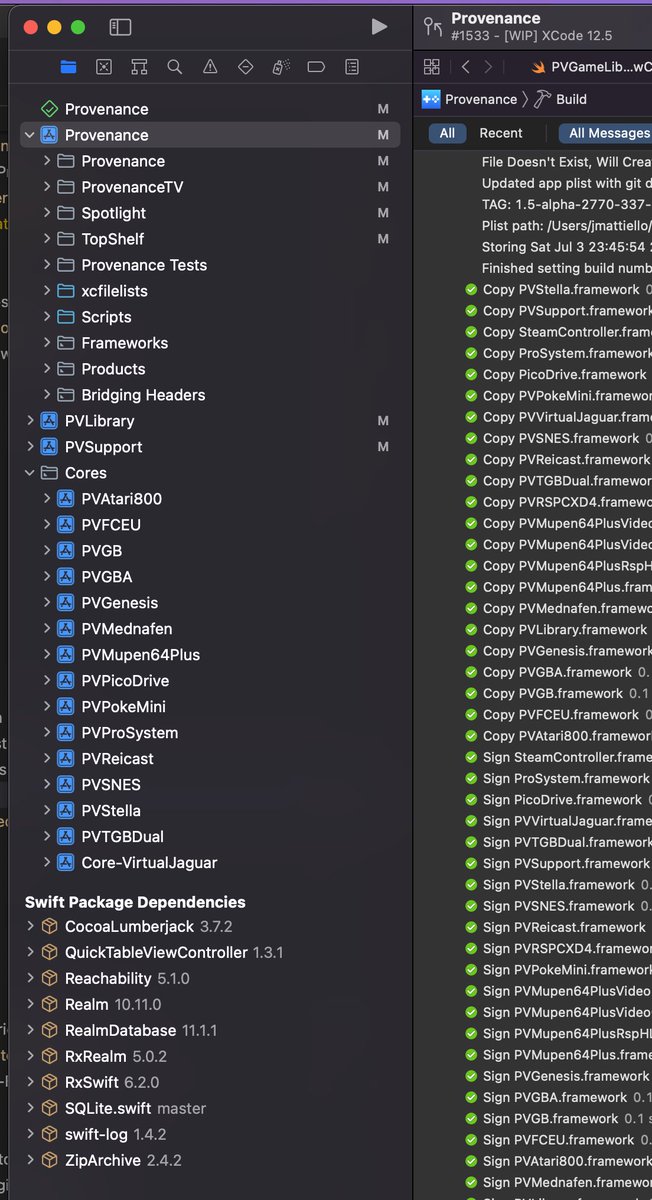
Task: Expand the PVMupen64Plus project
Action: coord(47,655)
